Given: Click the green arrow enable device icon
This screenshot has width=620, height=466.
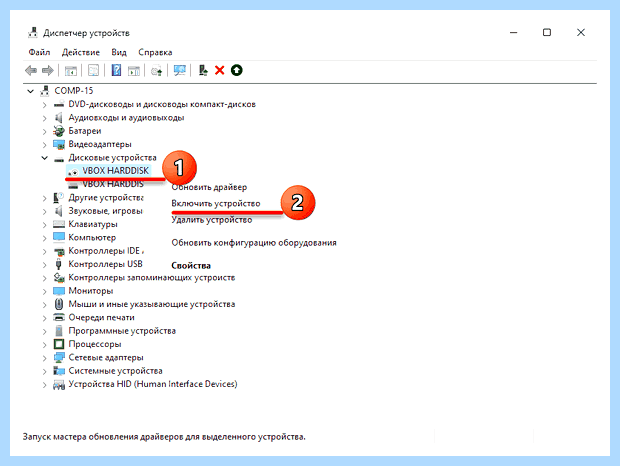Looking at the screenshot, I should tap(236, 70).
